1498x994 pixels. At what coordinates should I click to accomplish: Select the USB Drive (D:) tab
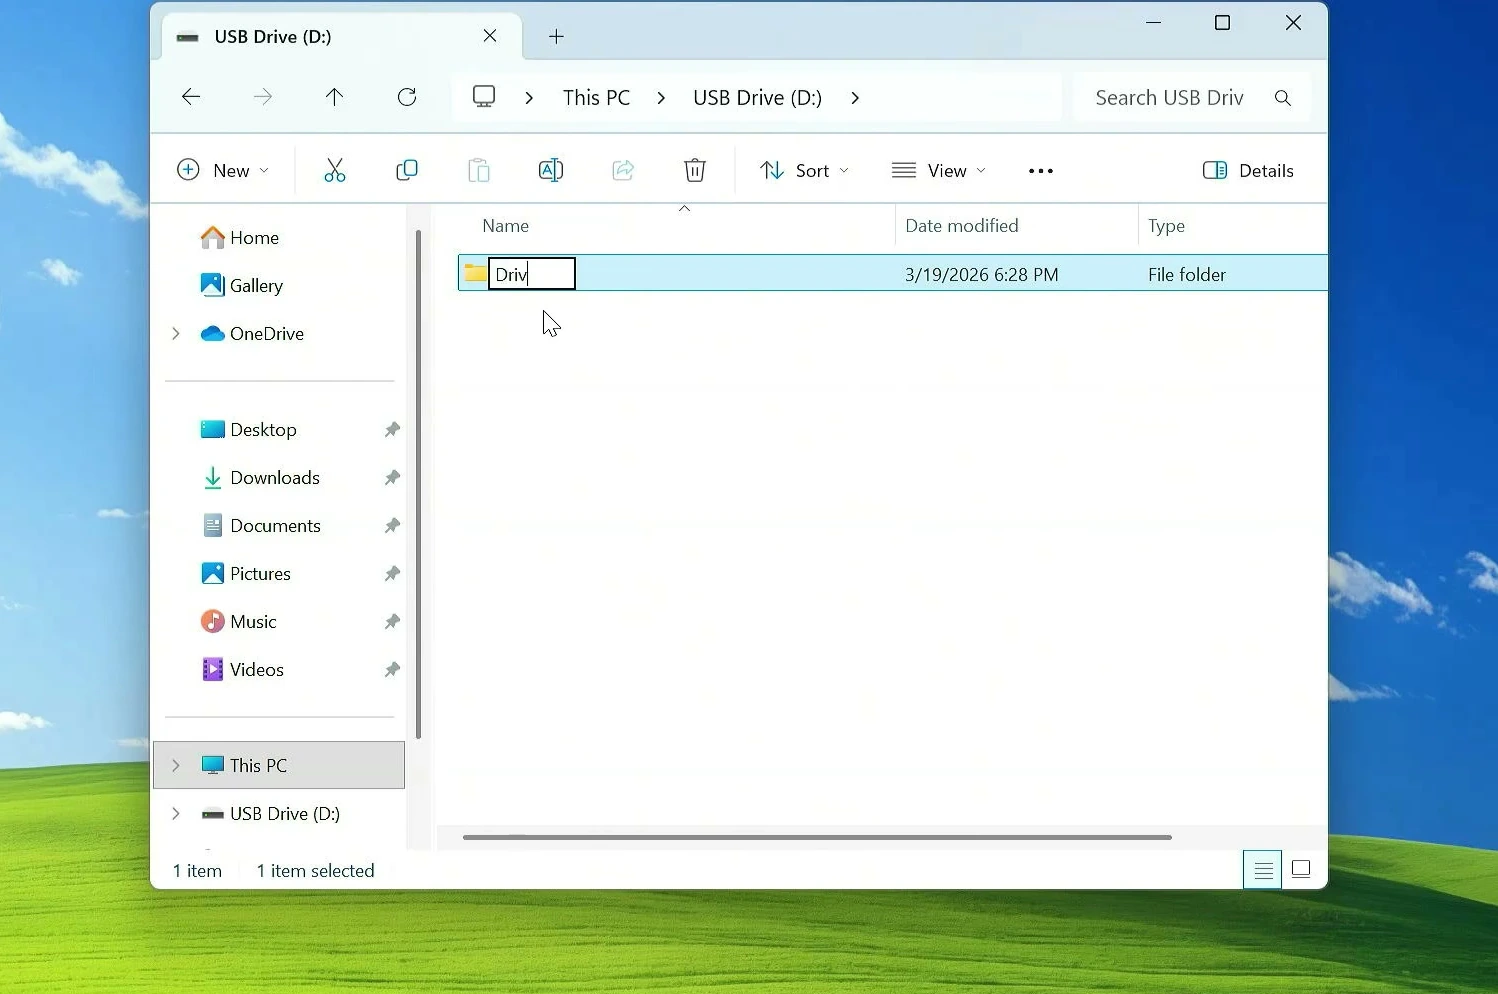tap(342, 37)
